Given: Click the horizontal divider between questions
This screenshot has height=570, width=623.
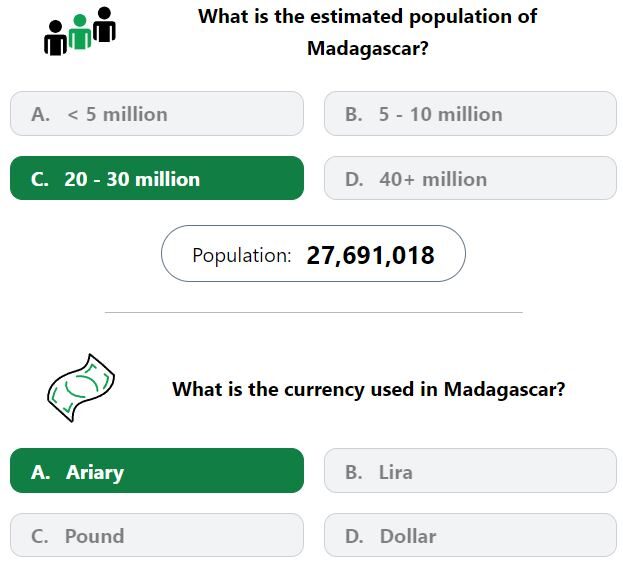Looking at the screenshot, I should click(x=313, y=313).
